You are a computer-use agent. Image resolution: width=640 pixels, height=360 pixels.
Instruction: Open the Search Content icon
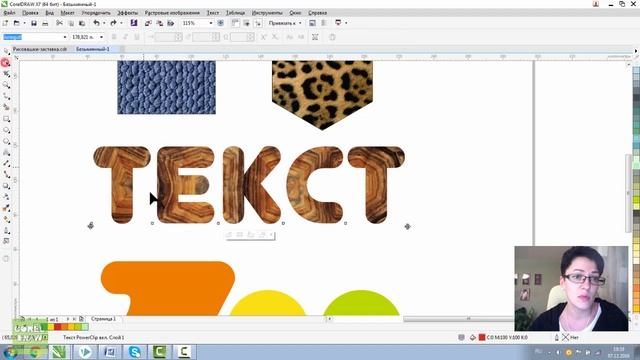tap(133, 23)
